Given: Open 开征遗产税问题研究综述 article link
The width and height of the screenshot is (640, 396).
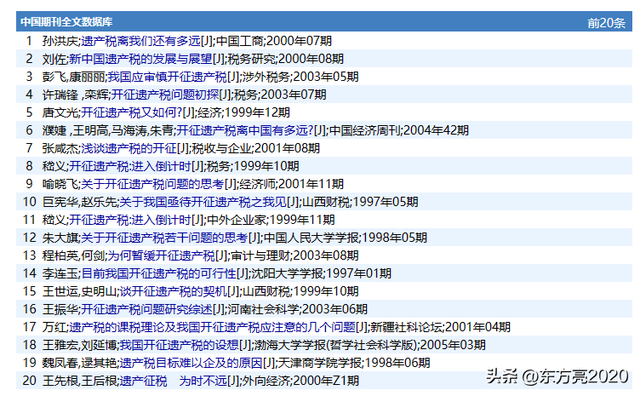Looking at the screenshot, I should tap(147, 309).
